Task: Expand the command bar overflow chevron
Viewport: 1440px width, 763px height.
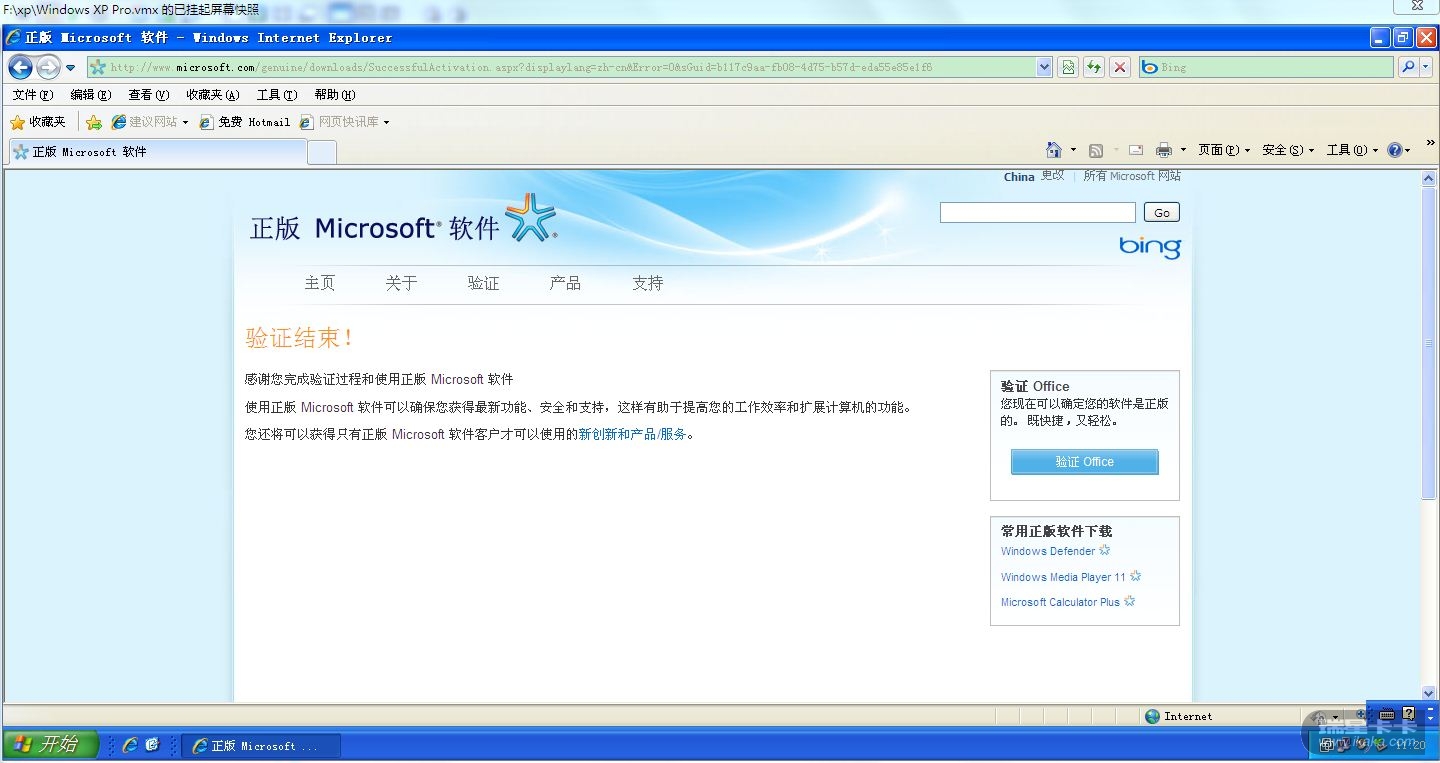Action: pyautogui.click(x=1430, y=143)
